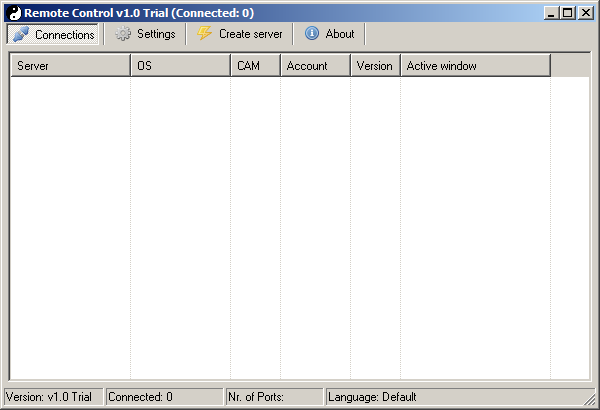Viewport: 600px width, 410px height.
Task: Click the Account column header
Action: [x=315, y=66]
